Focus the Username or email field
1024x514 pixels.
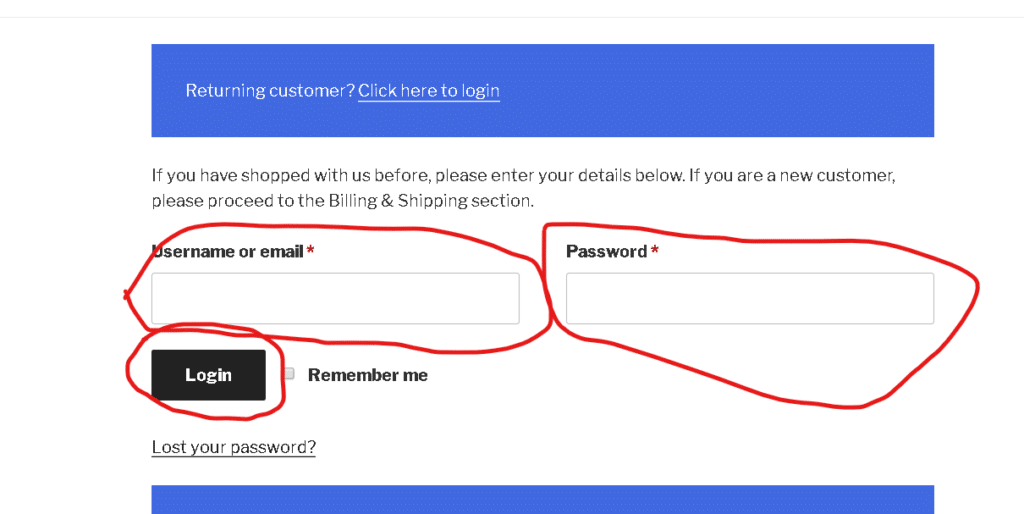point(335,298)
